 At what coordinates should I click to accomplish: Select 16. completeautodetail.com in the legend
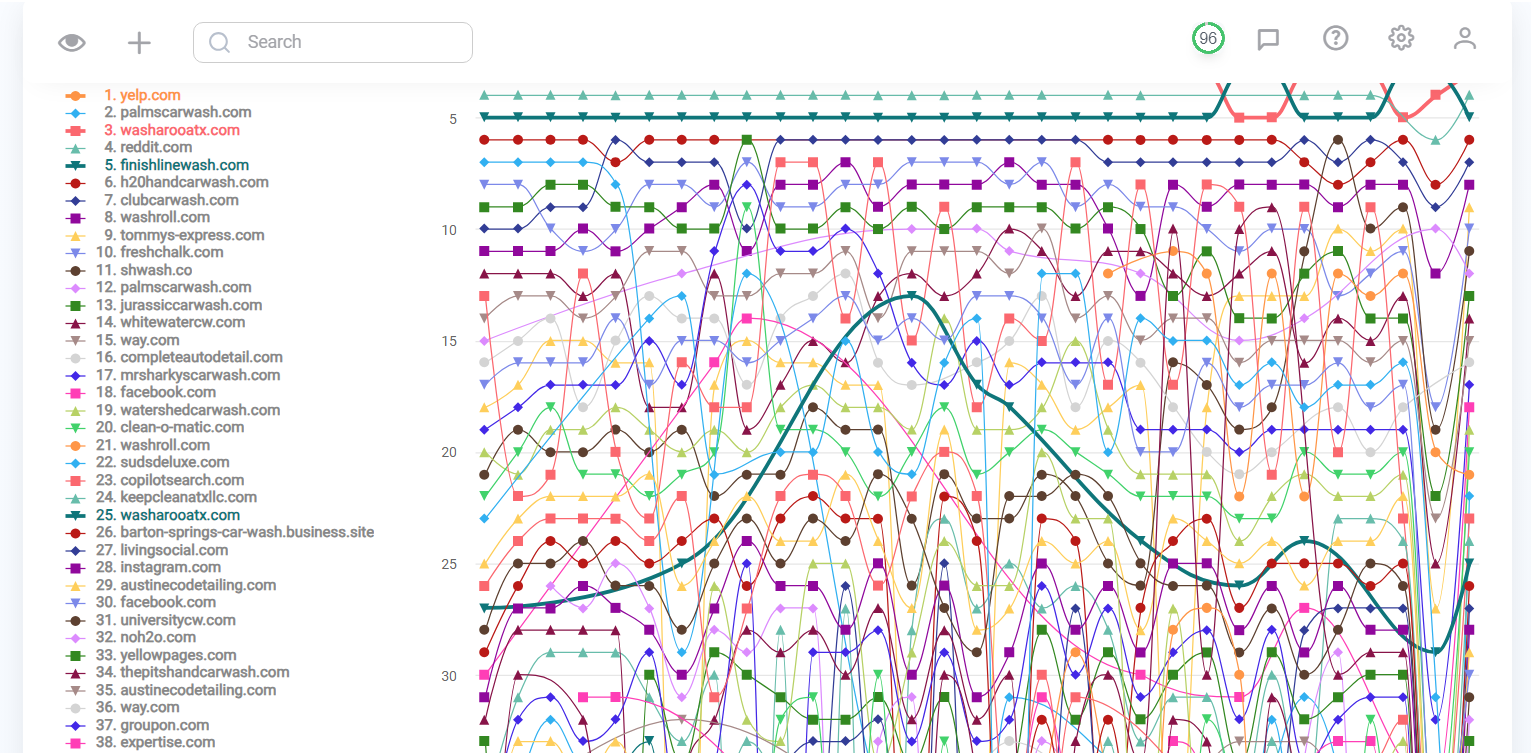(x=174, y=357)
